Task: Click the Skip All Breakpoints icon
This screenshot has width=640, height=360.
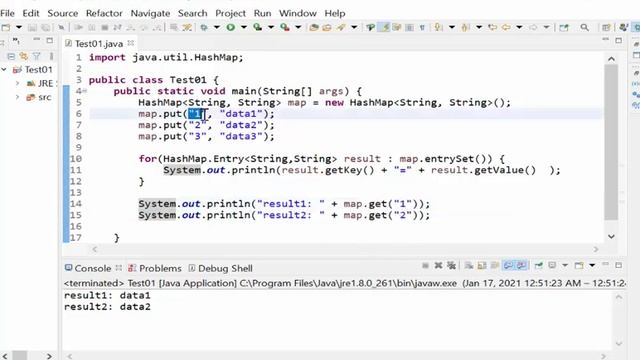Action: coord(61,27)
